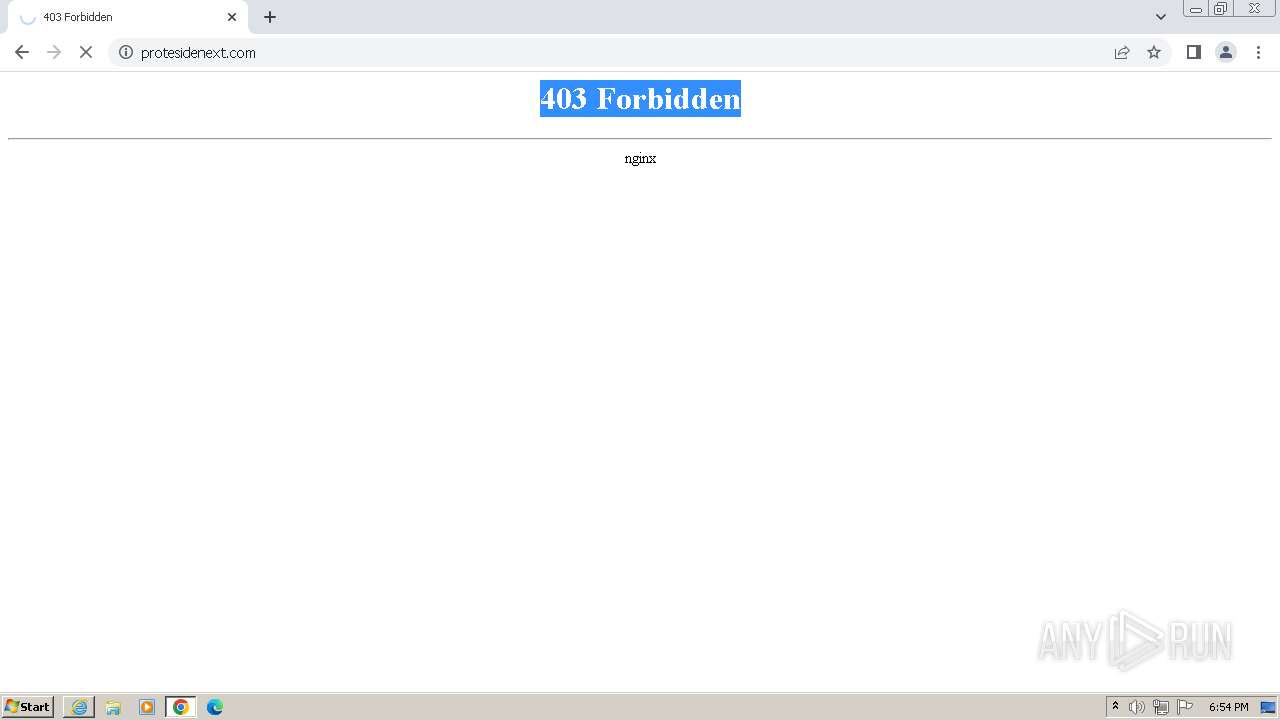Click the nginx text
1280x720 pixels.
pyautogui.click(x=640, y=158)
